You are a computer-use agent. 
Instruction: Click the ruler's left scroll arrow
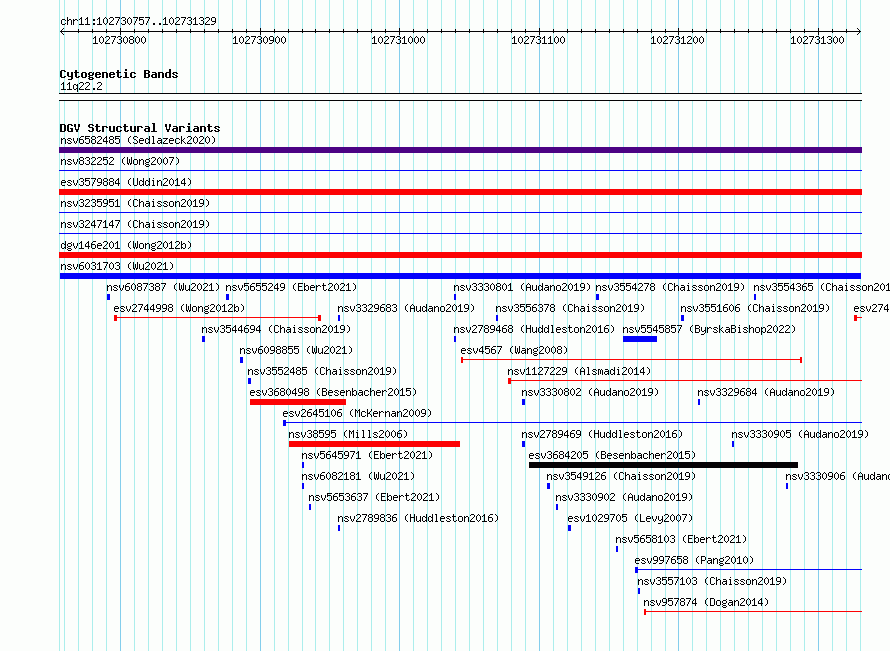(x=62, y=32)
